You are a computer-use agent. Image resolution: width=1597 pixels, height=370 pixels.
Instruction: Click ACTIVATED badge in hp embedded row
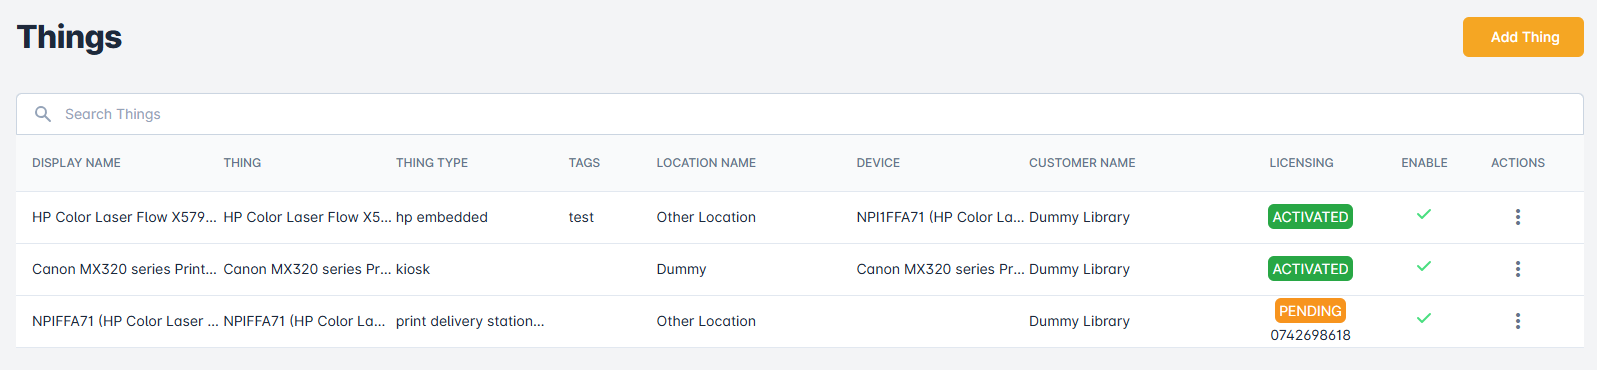(x=1310, y=217)
